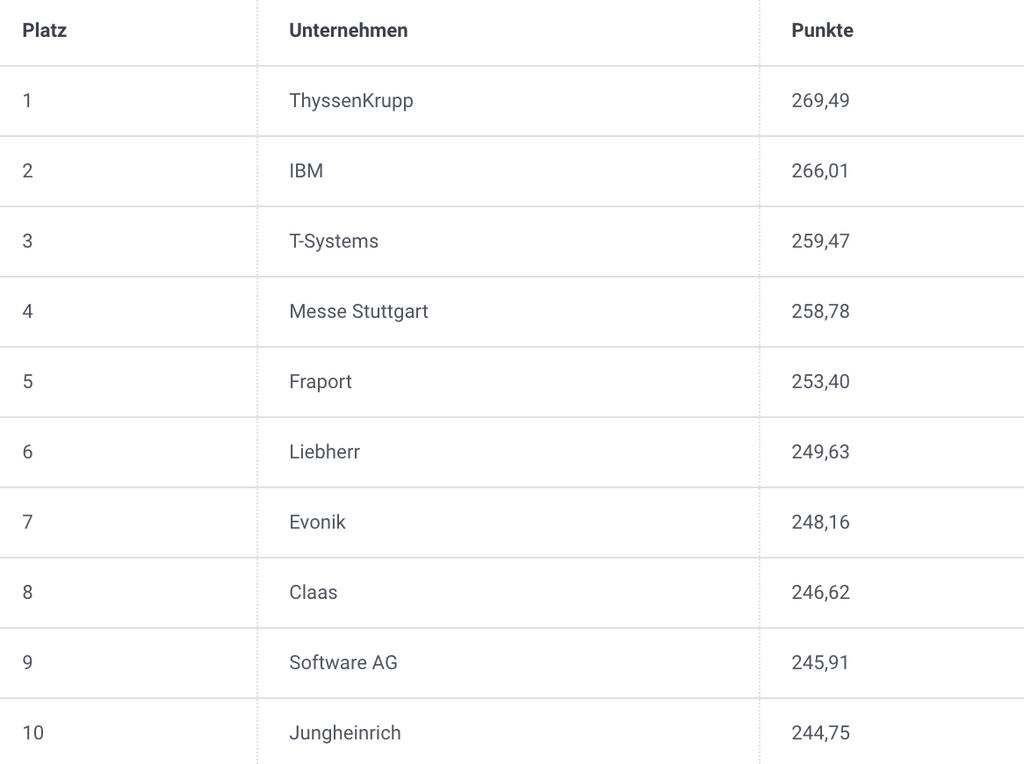Screen dimensions: 1024x764
Task: Select rank number 10 cell
Action: coord(33,733)
